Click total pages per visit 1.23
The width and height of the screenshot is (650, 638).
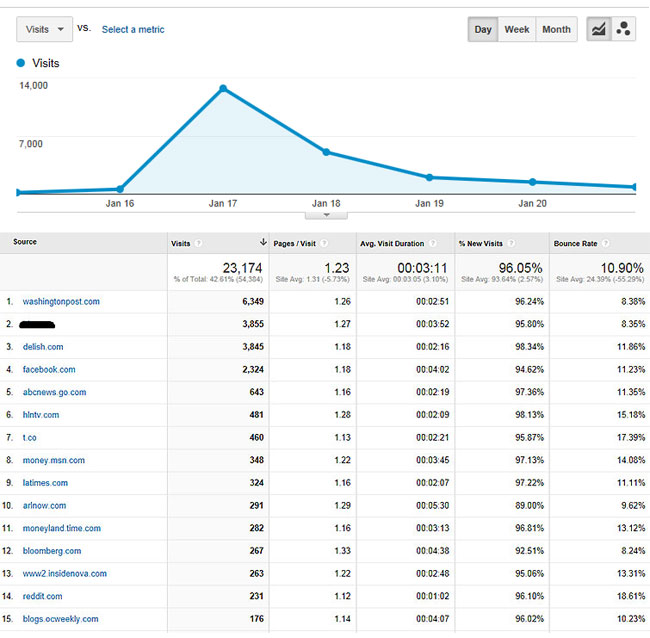point(337,267)
